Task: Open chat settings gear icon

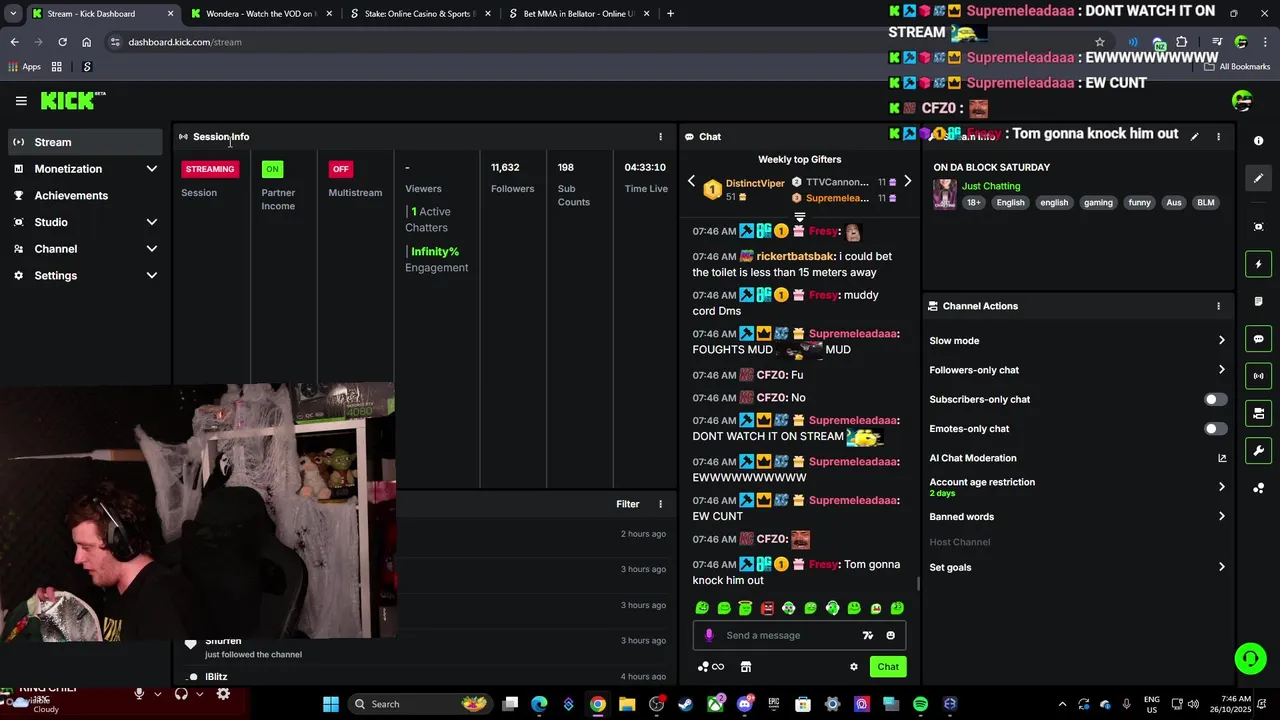Action: [x=854, y=667]
